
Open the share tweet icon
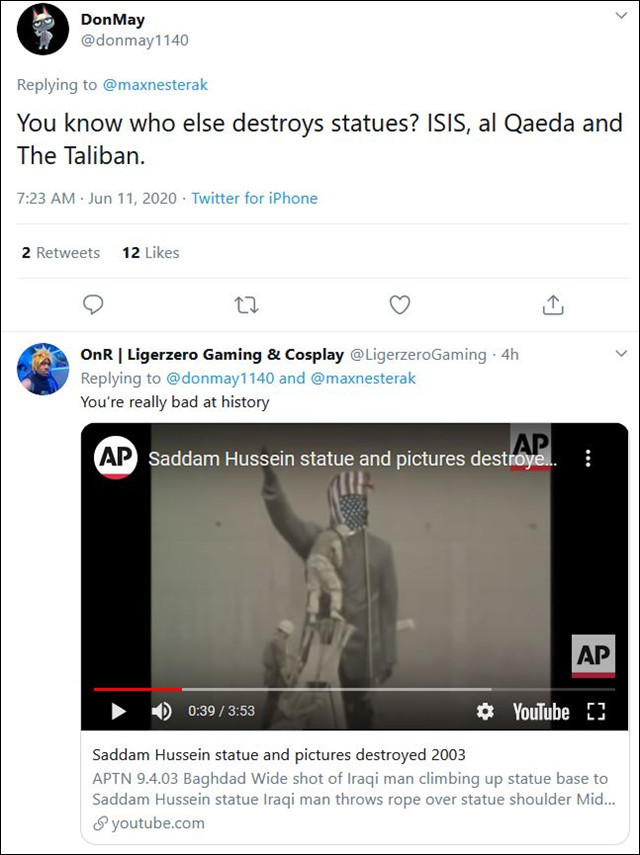click(x=553, y=304)
